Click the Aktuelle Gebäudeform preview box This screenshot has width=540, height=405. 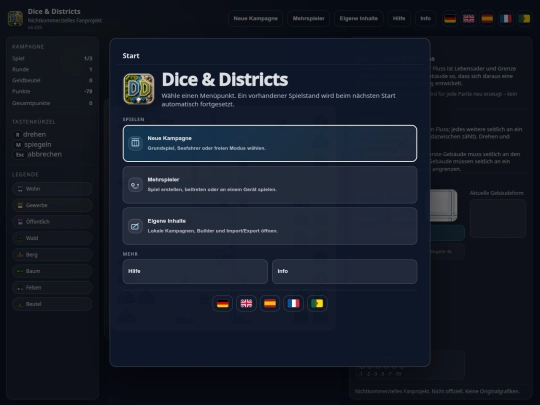(498, 218)
